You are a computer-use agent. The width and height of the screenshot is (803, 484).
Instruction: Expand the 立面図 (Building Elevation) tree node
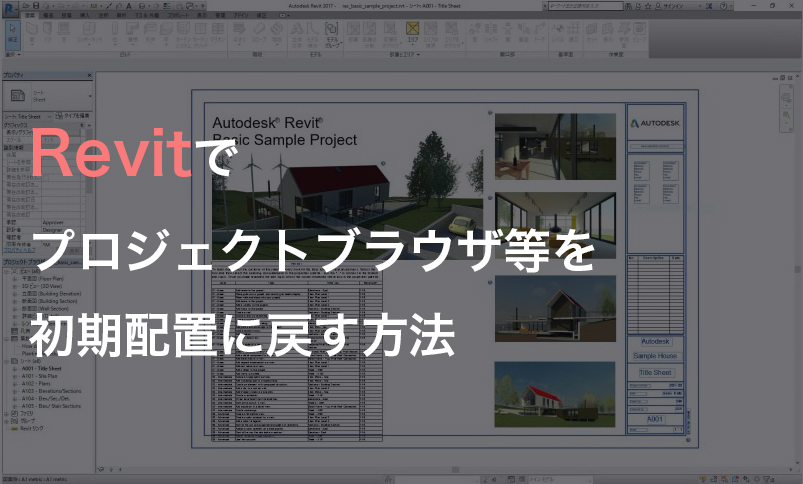[15, 294]
